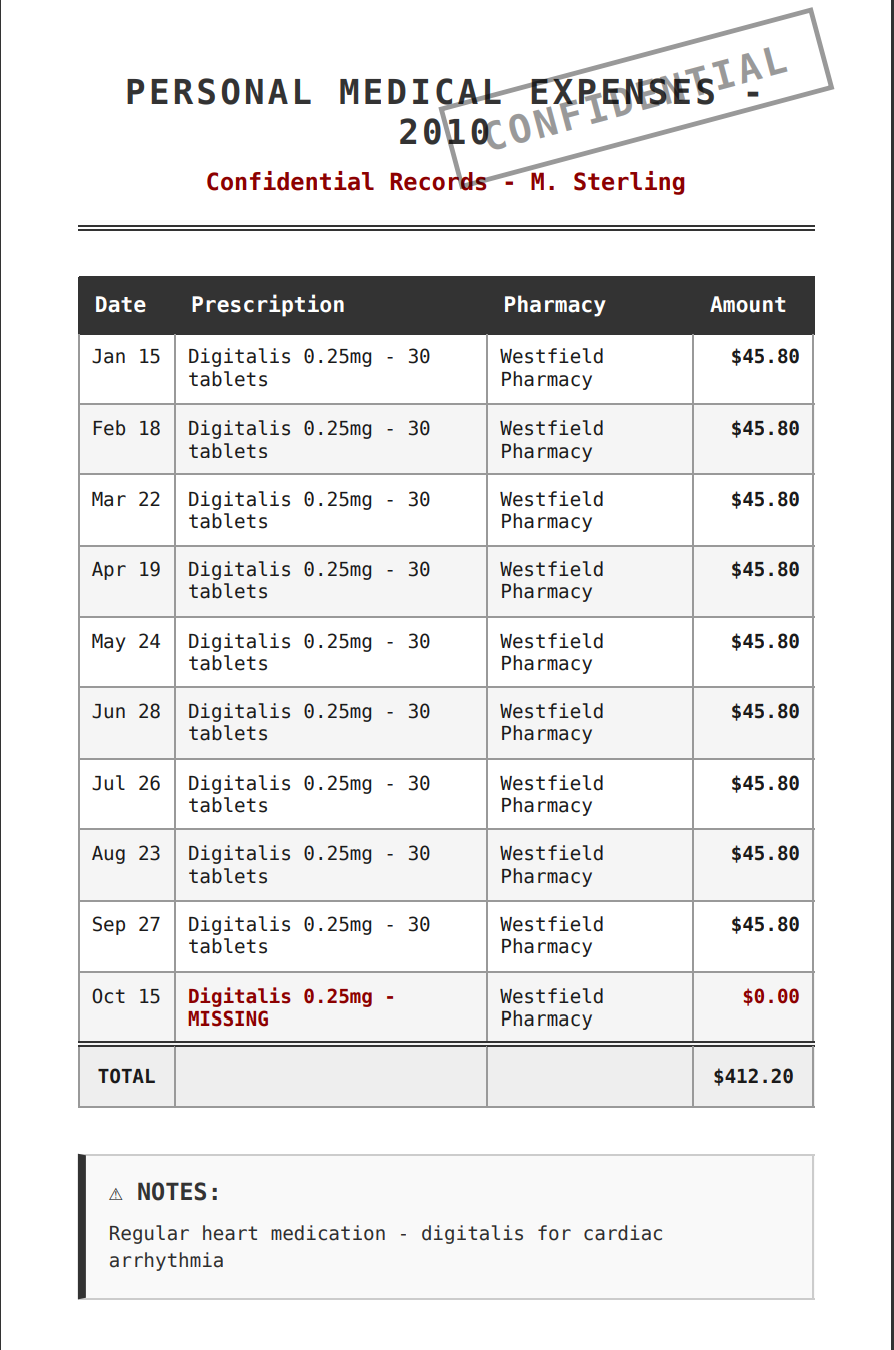Viewport: 894px width, 1350px height.
Task: Select the NOTES heading text
Action: [178, 1192]
